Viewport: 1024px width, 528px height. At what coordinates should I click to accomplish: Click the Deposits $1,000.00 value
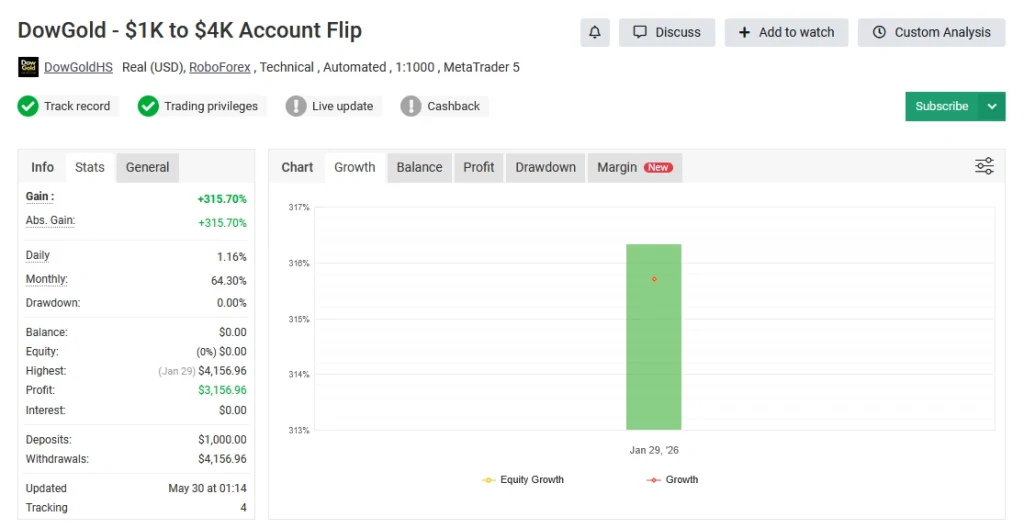click(x=223, y=440)
